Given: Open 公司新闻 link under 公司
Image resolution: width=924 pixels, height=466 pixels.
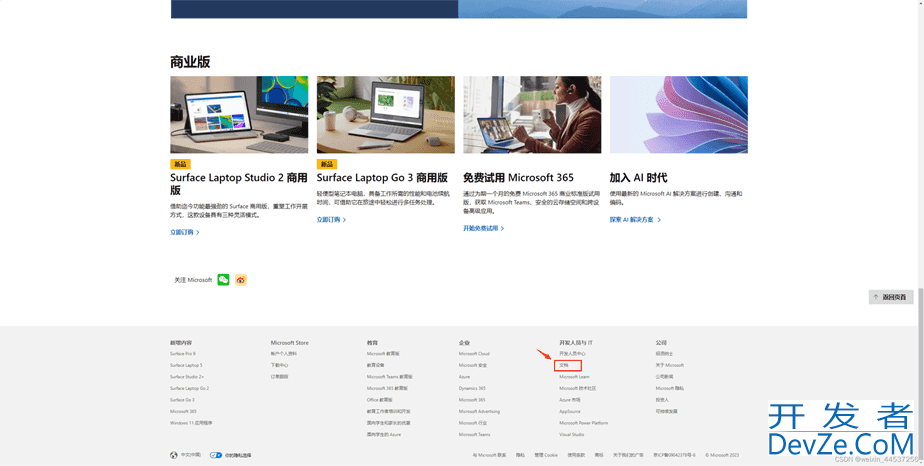Looking at the screenshot, I should [x=664, y=376].
